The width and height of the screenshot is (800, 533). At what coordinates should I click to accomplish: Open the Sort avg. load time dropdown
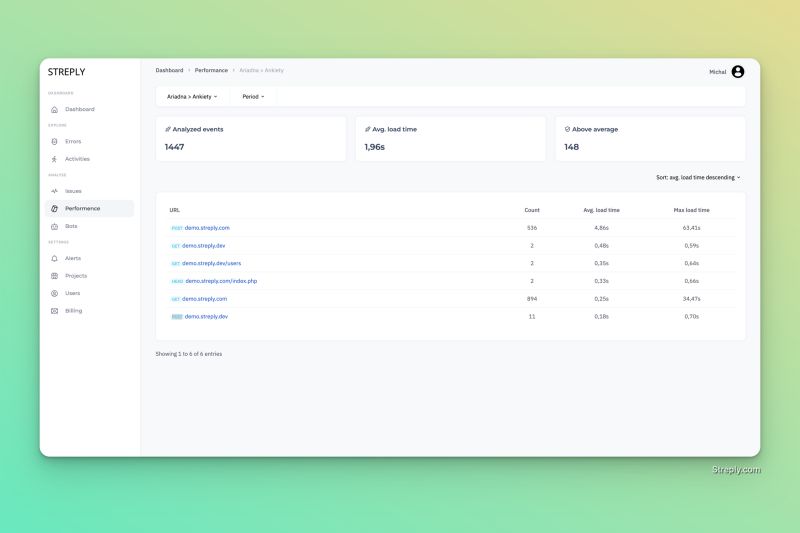pos(698,177)
